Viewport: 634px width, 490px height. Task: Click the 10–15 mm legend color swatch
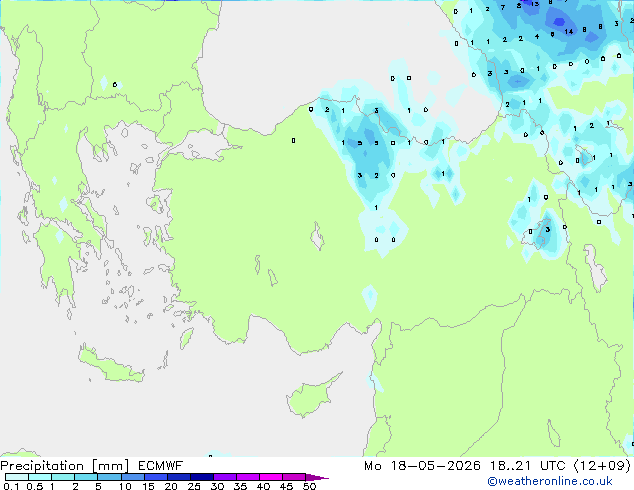(132, 477)
